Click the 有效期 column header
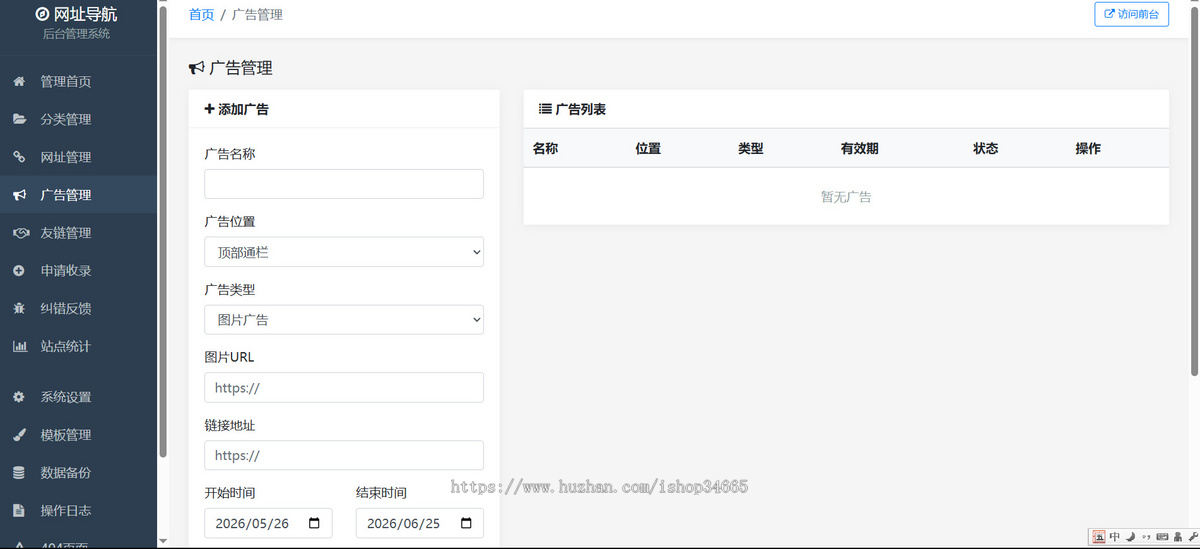 (x=860, y=148)
